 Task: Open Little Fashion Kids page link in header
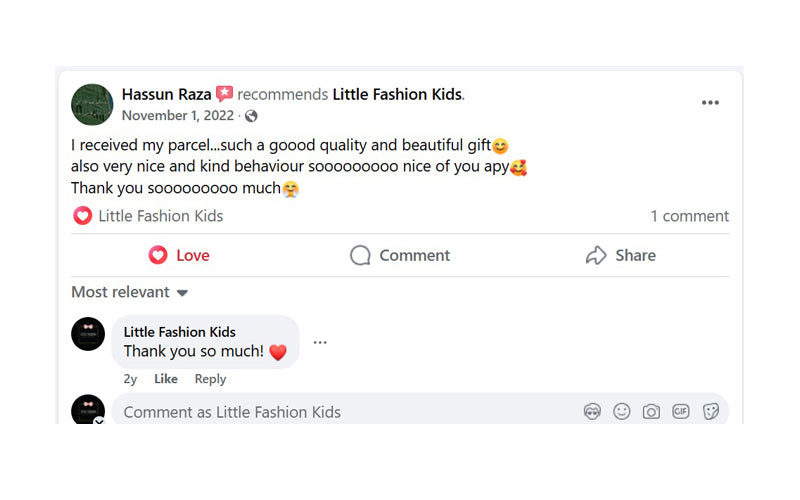pyautogui.click(x=397, y=94)
